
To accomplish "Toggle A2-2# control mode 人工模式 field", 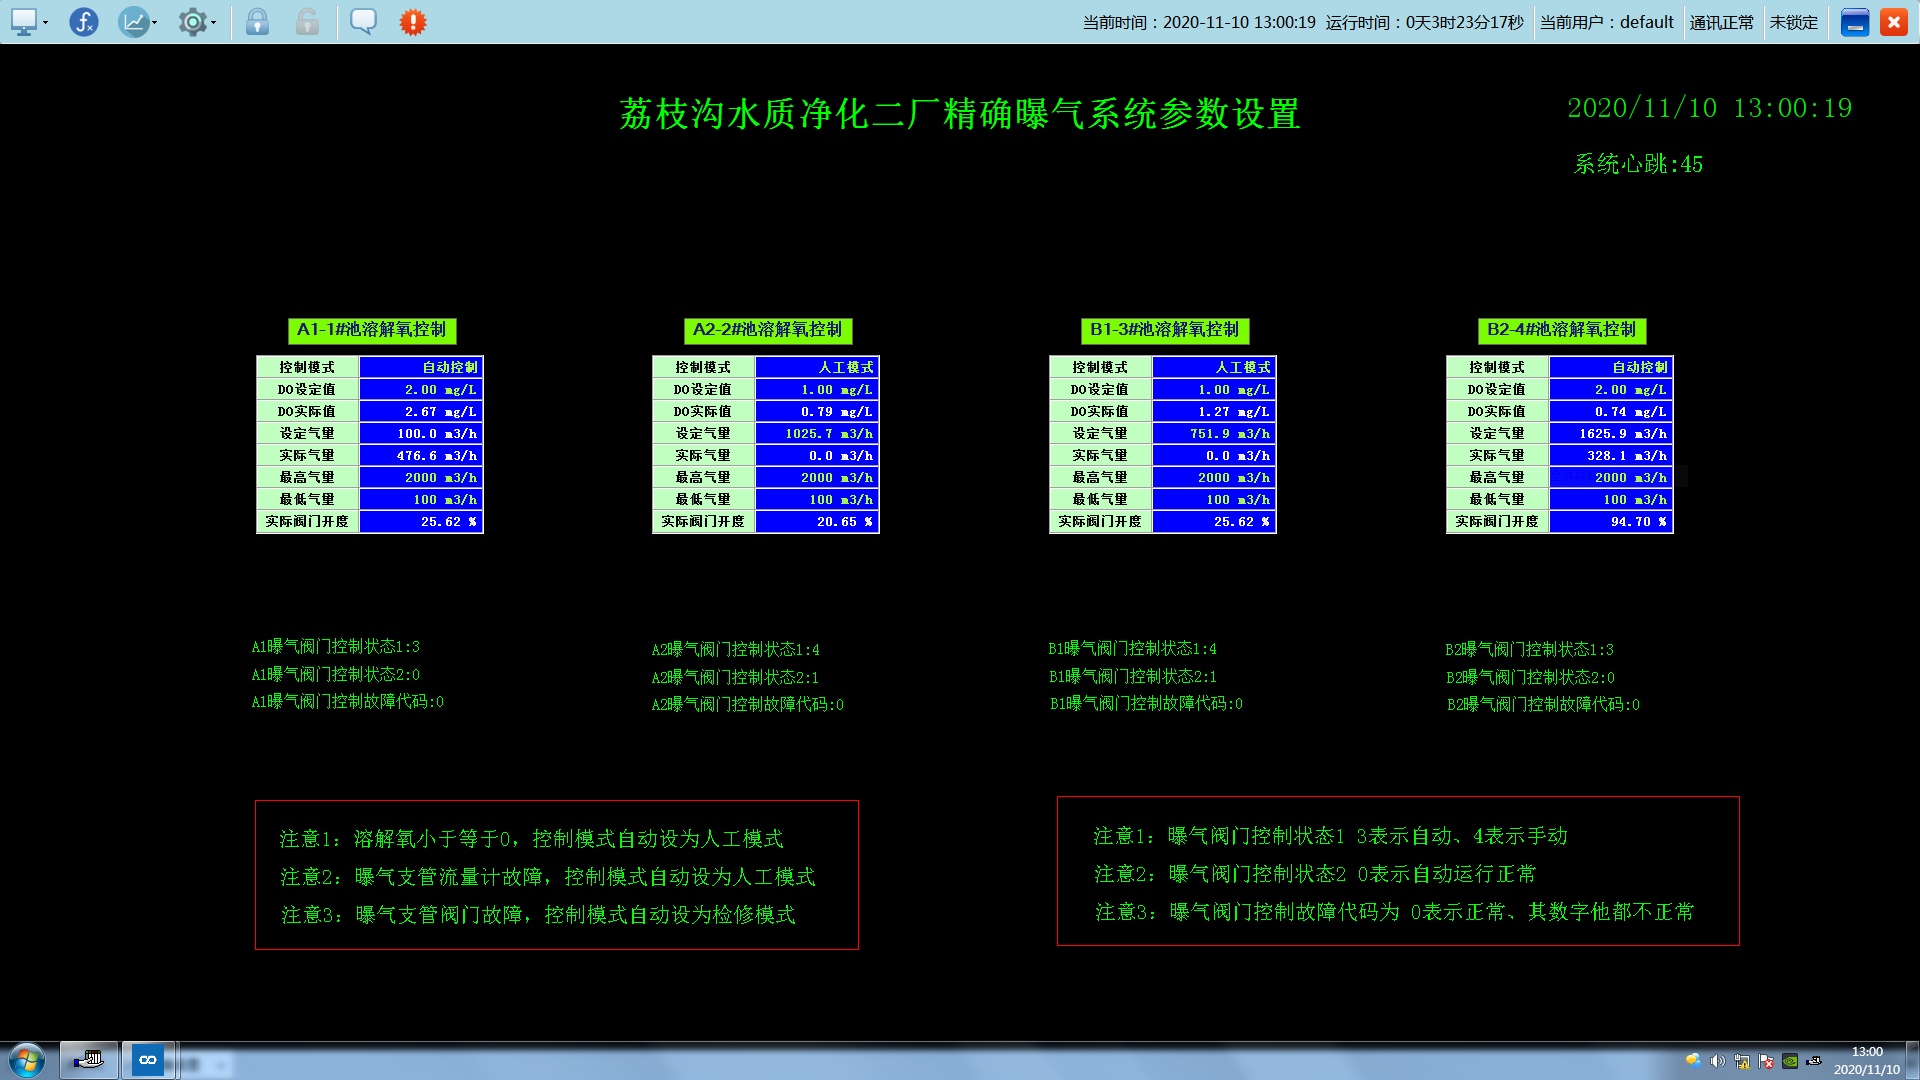I will coord(817,368).
